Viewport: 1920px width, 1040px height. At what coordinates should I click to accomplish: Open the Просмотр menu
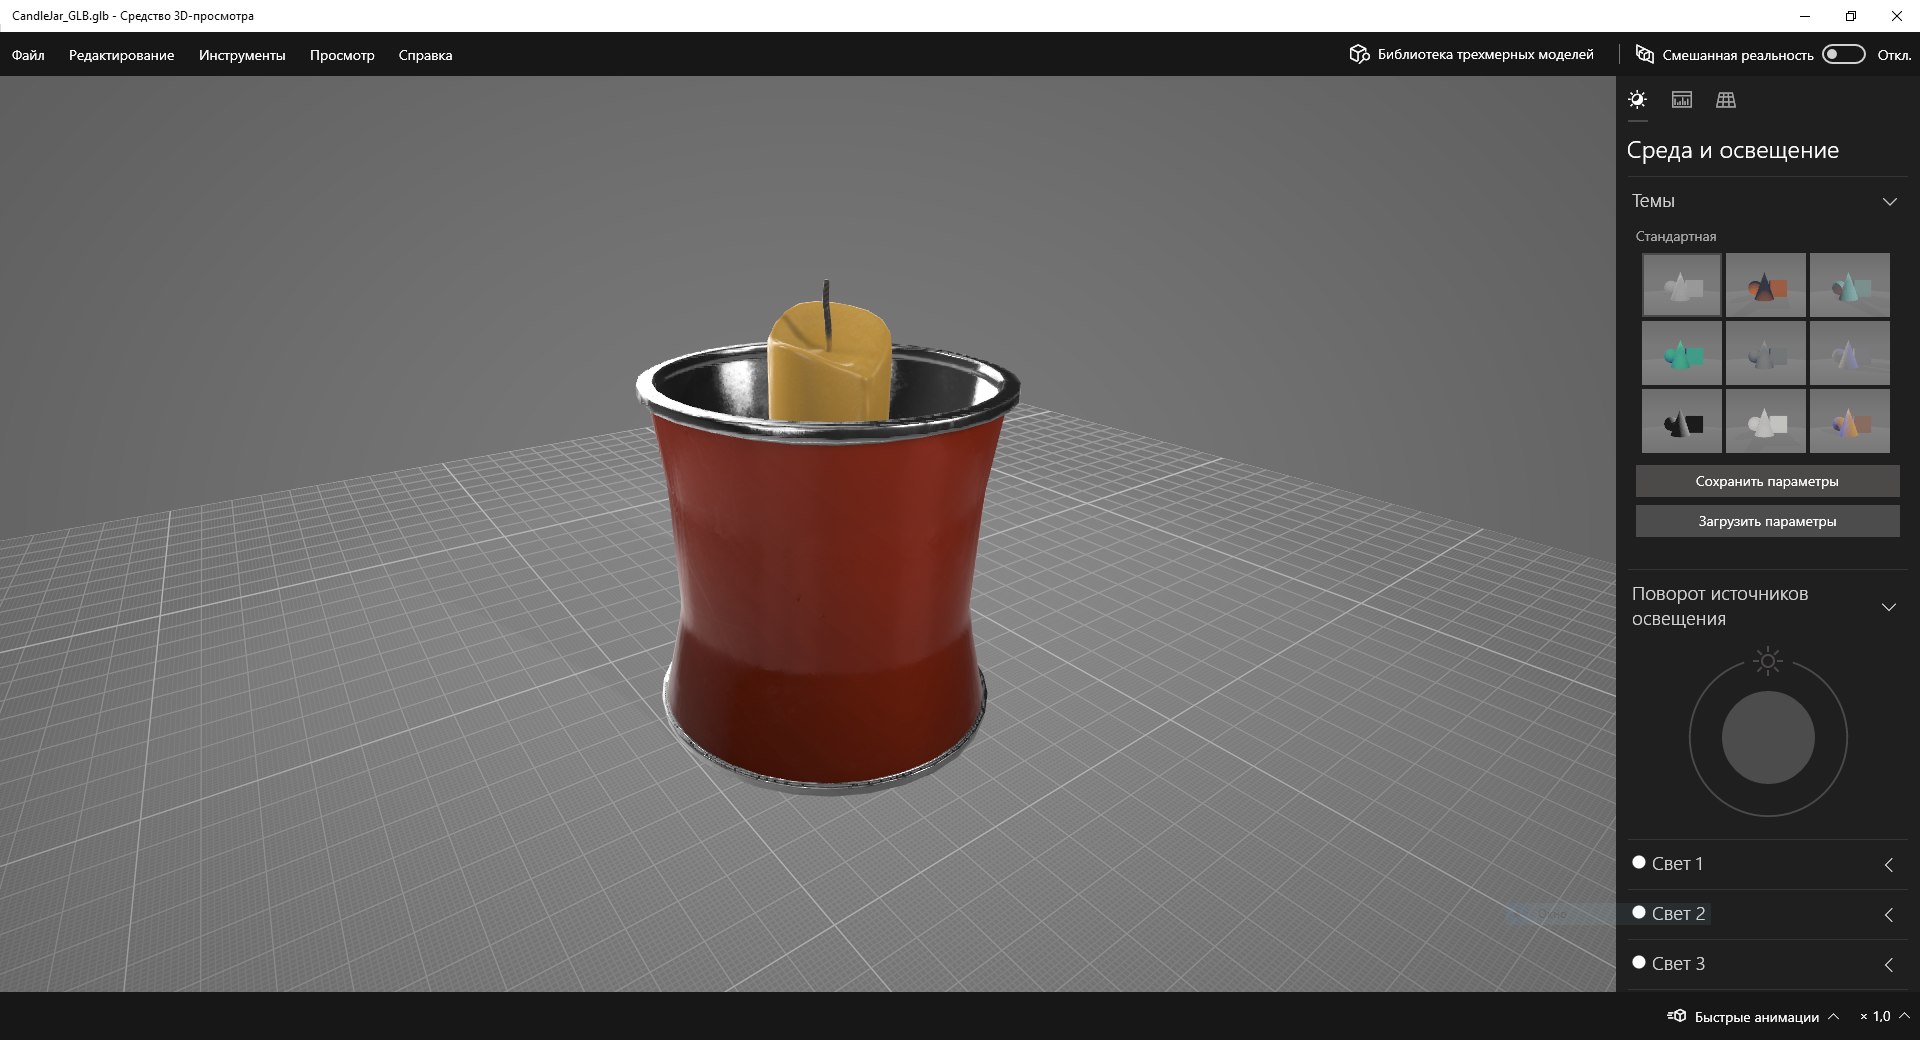(342, 55)
